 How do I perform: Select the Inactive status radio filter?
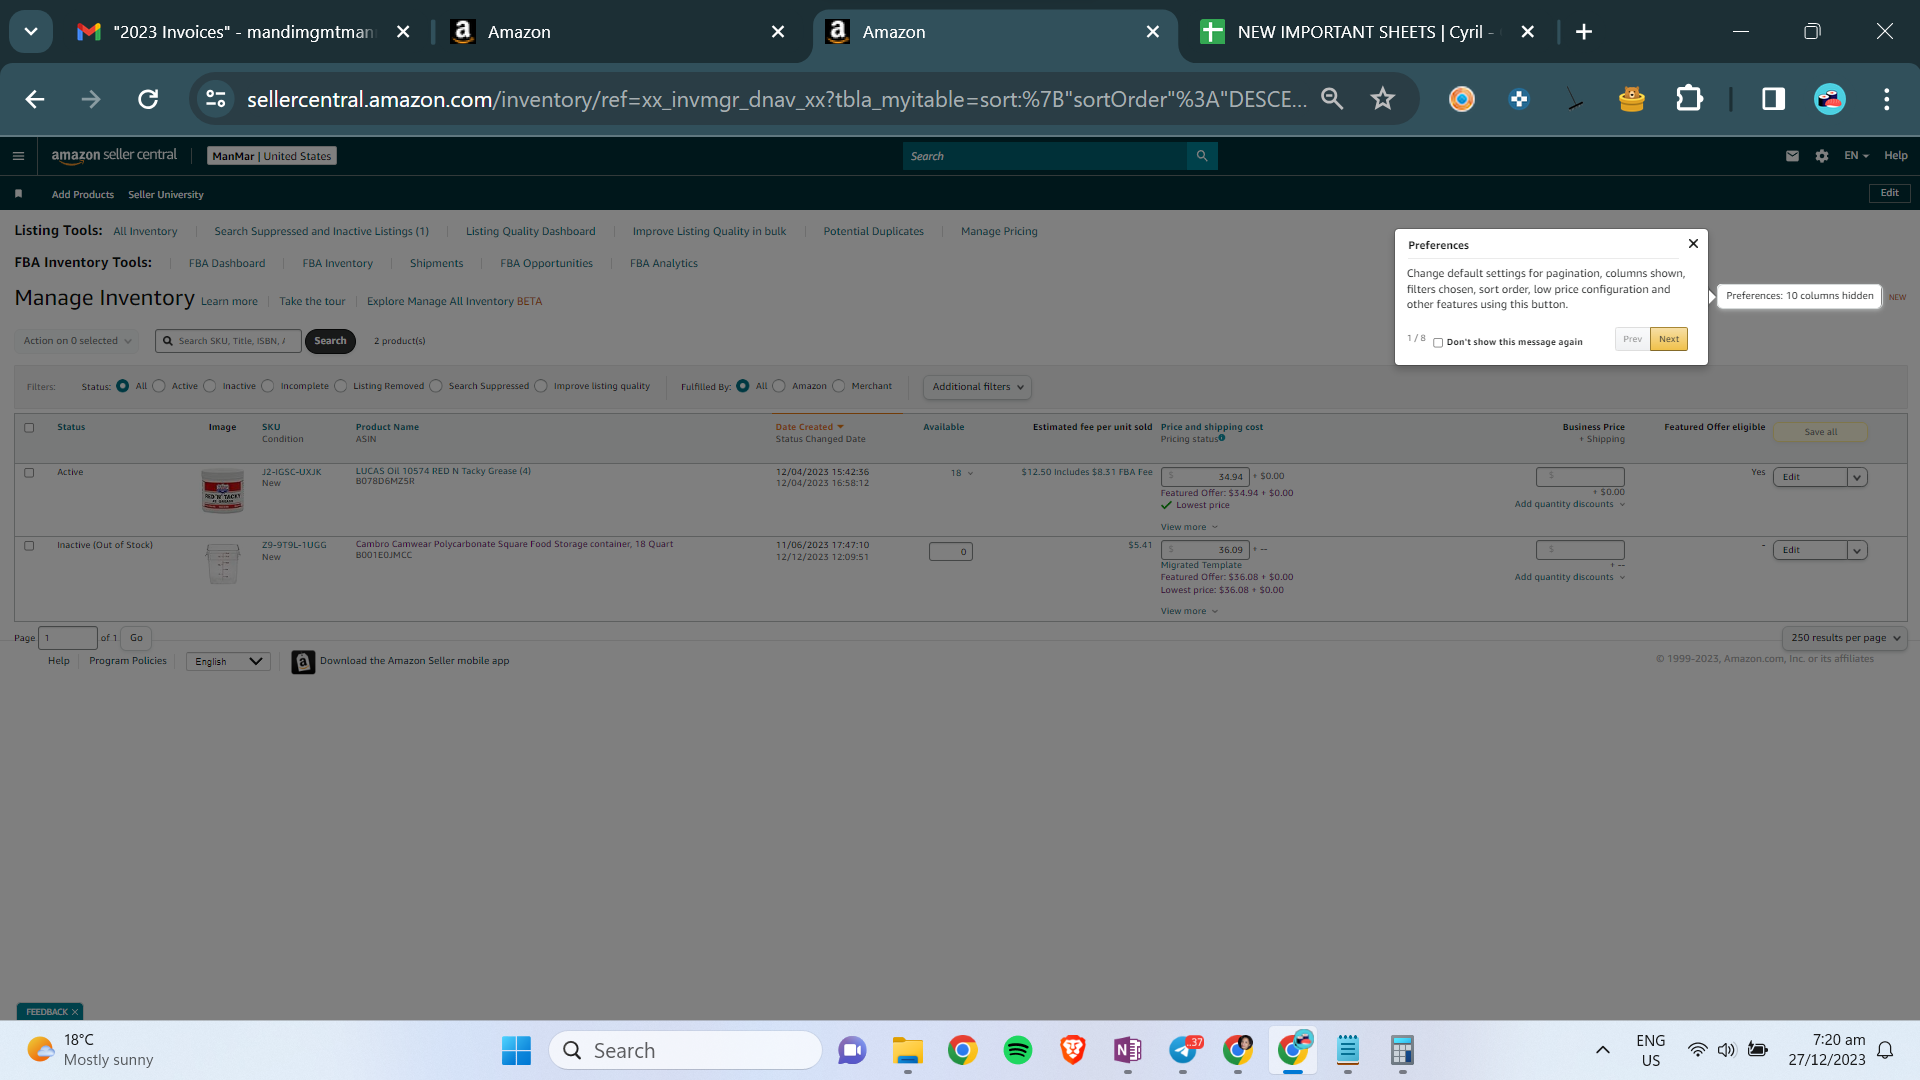pos(210,386)
